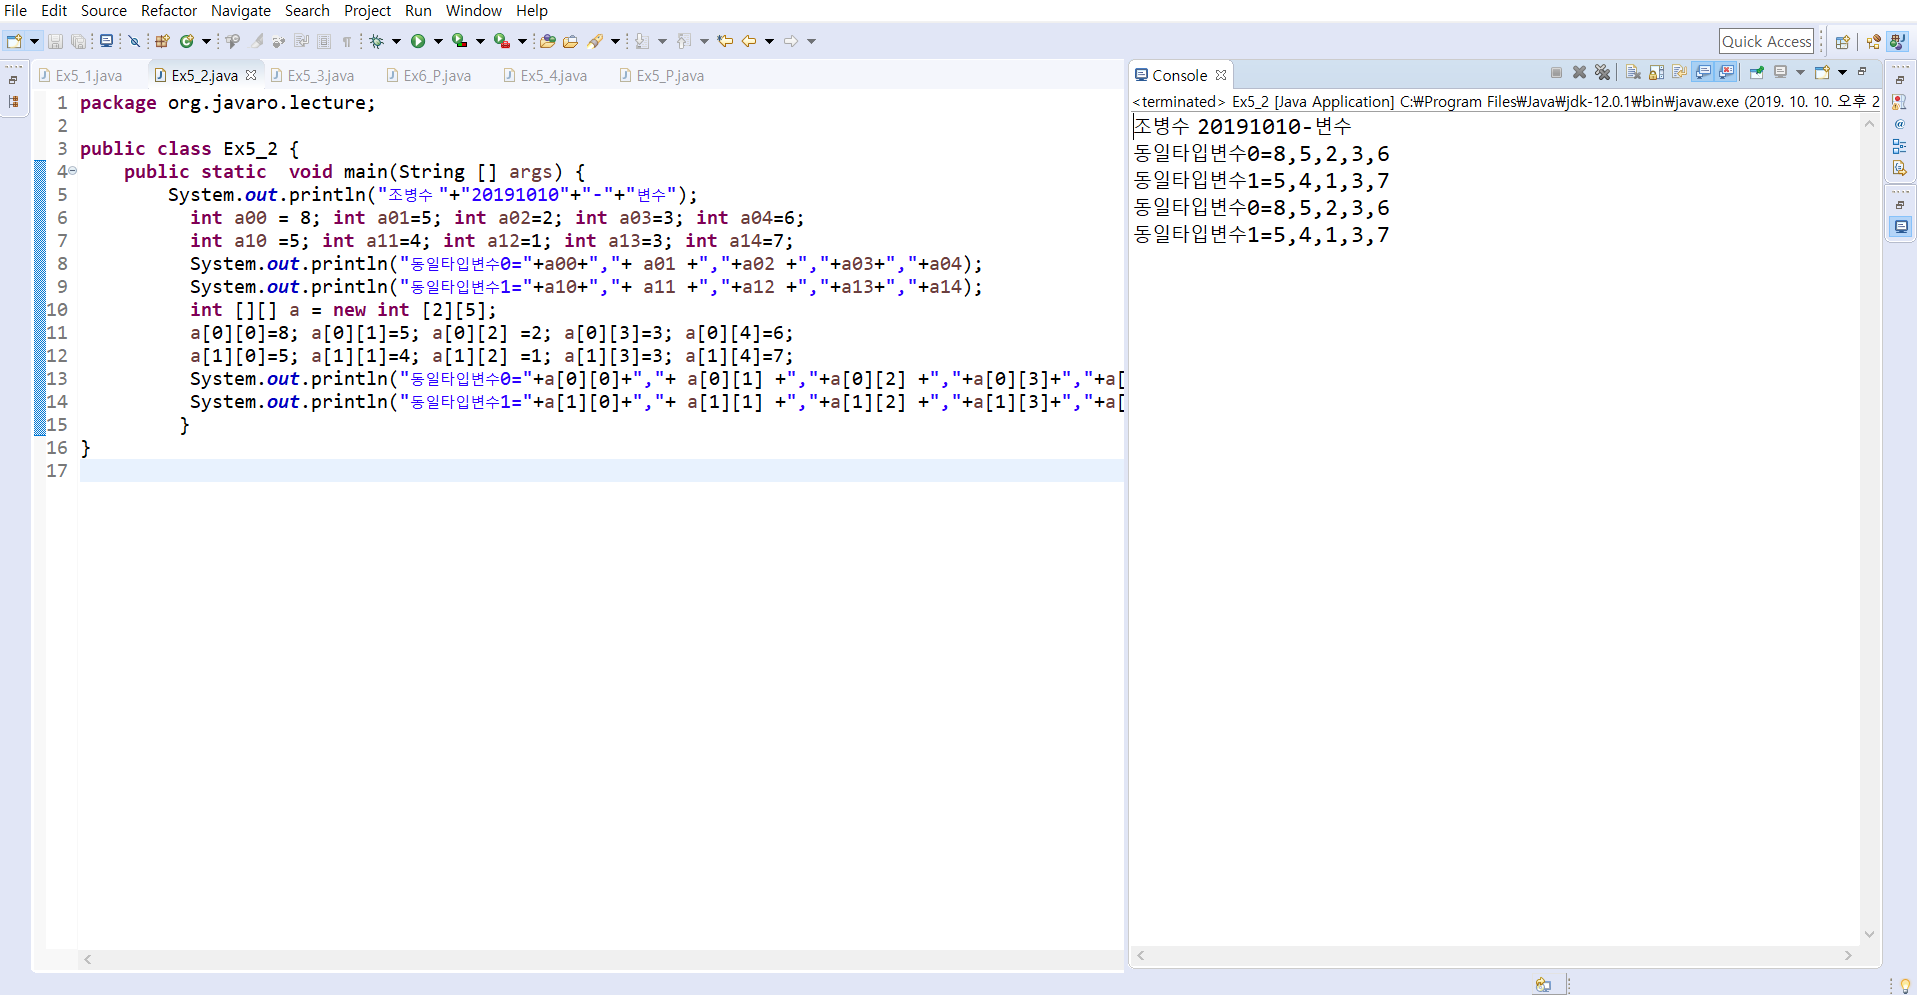Screen dimensions: 1917x995
Task: Click the Console vertical scrollbar
Action: coord(1869,529)
